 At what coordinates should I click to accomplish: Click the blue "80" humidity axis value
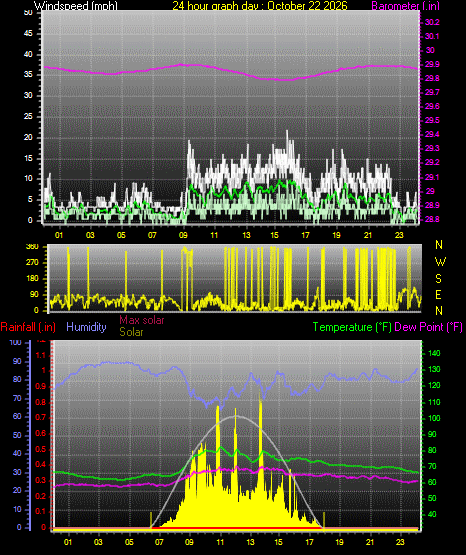(17, 379)
